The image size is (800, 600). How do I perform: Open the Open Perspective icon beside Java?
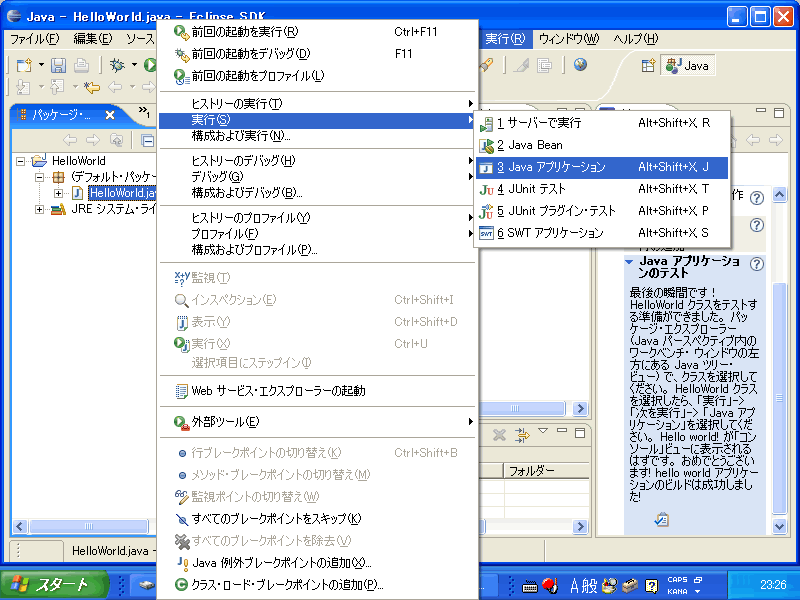click(x=648, y=65)
